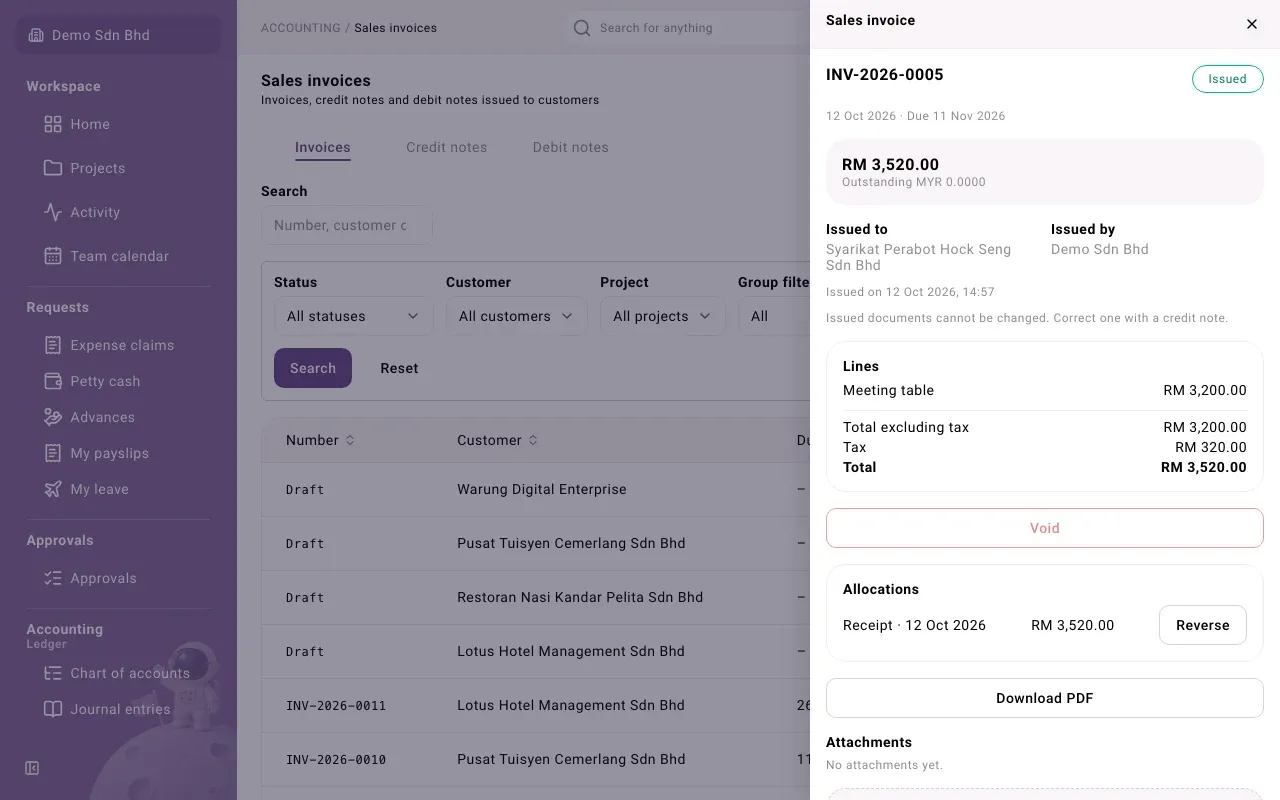Click the Activity pulse icon
1280x800 pixels.
53,212
